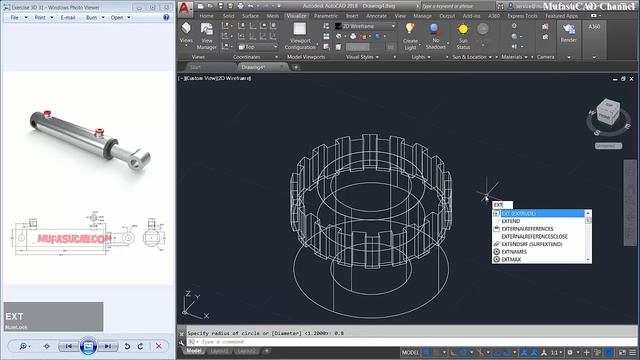Viewport: 640px width, 360px height.
Task: Click the Photo Viewer Next image button
Action: (x=108, y=346)
